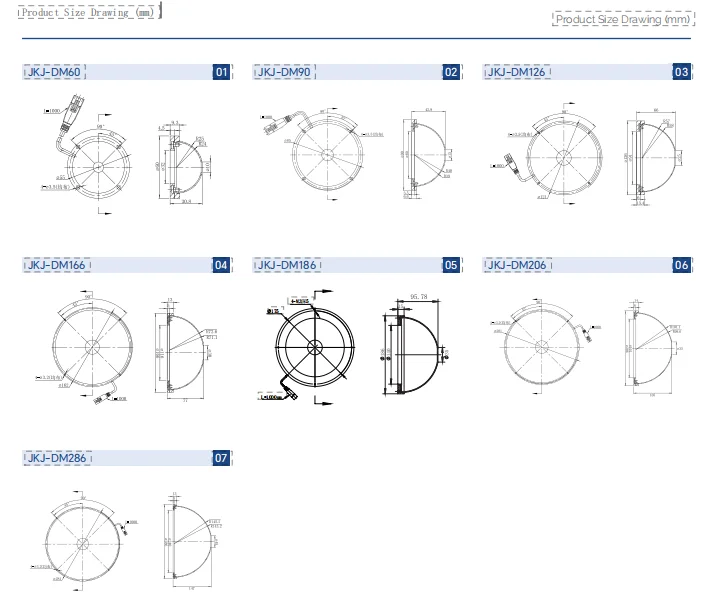Click the number badge 01
Image resolution: width=728 pixels, height=605 pixels.
(x=221, y=72)
